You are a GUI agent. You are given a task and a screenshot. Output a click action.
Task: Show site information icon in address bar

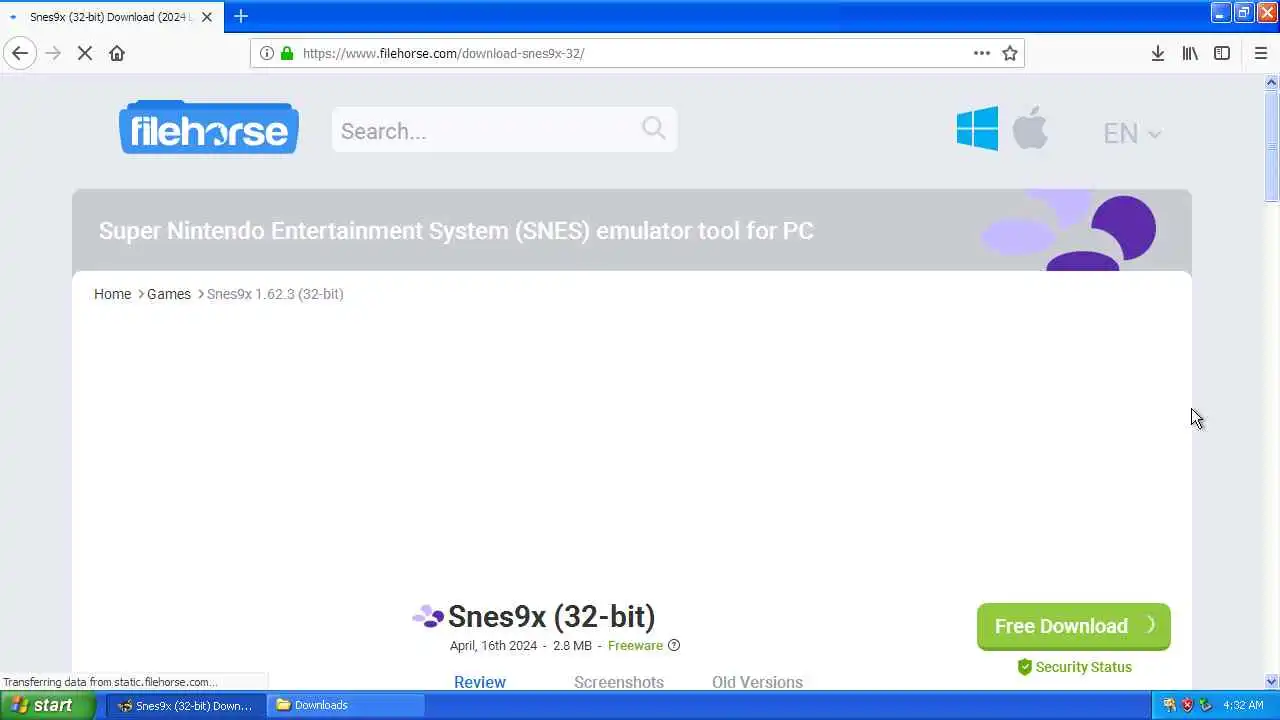pos(267,53)
